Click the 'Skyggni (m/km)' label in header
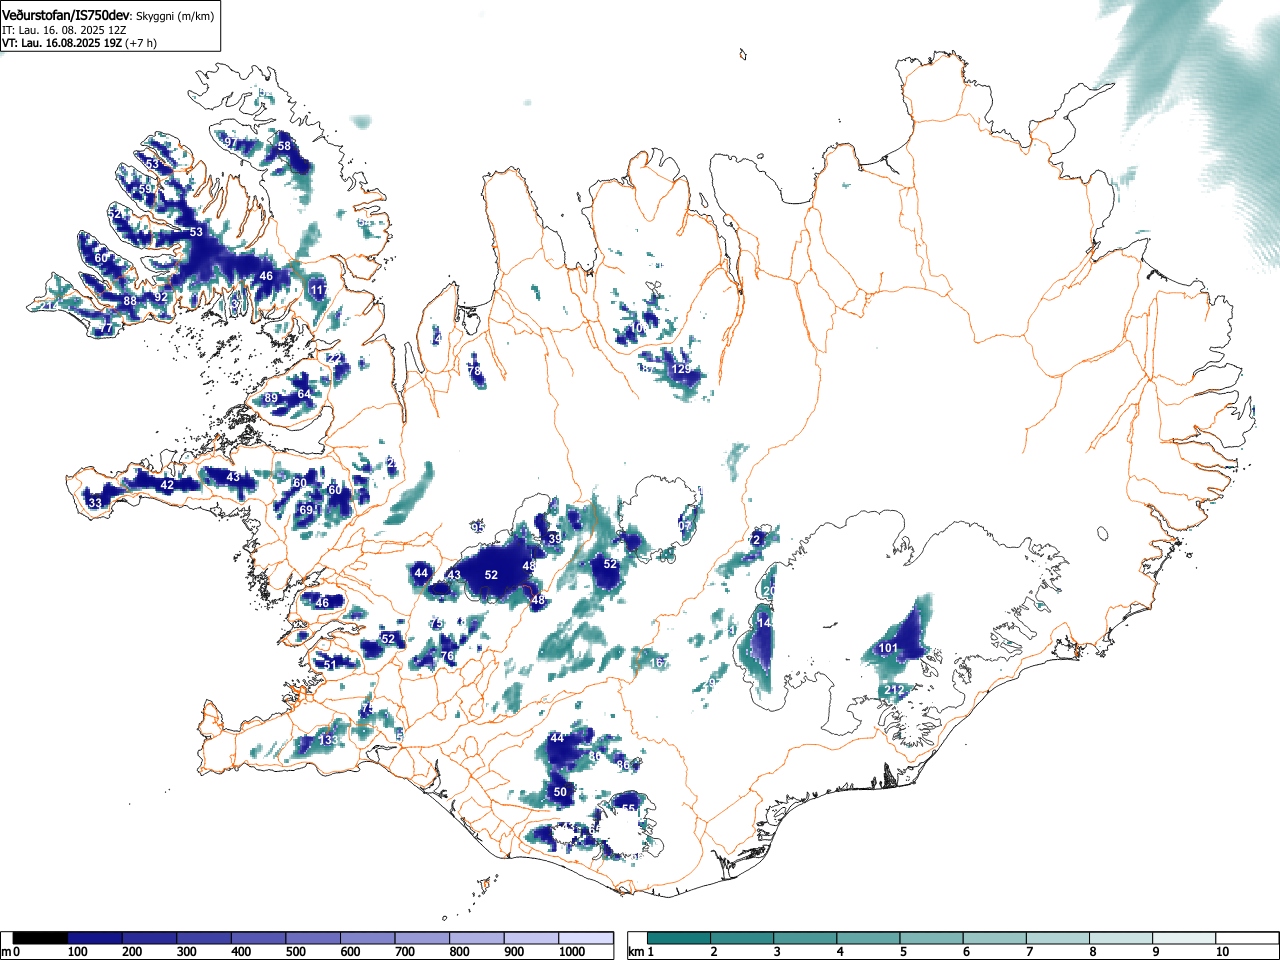1280x960 pixels. (x=175, y=16)
